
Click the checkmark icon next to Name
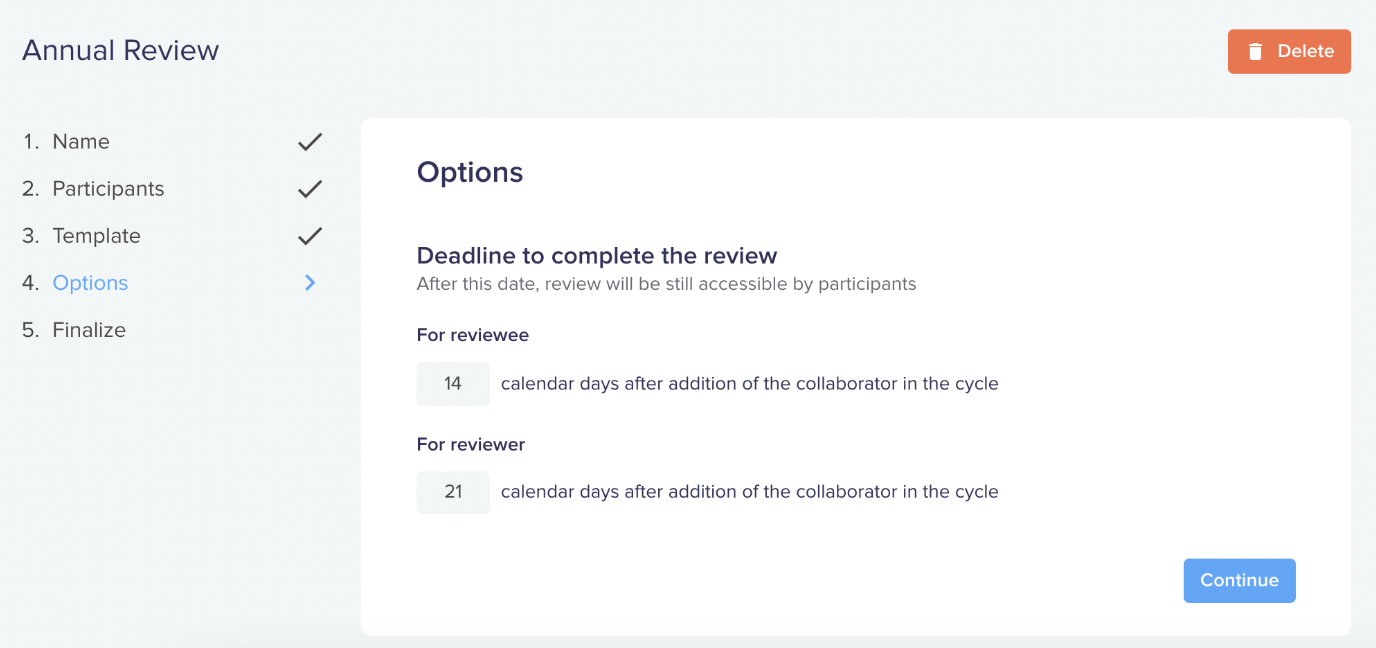pyautogui.click(x=310, y=142)
